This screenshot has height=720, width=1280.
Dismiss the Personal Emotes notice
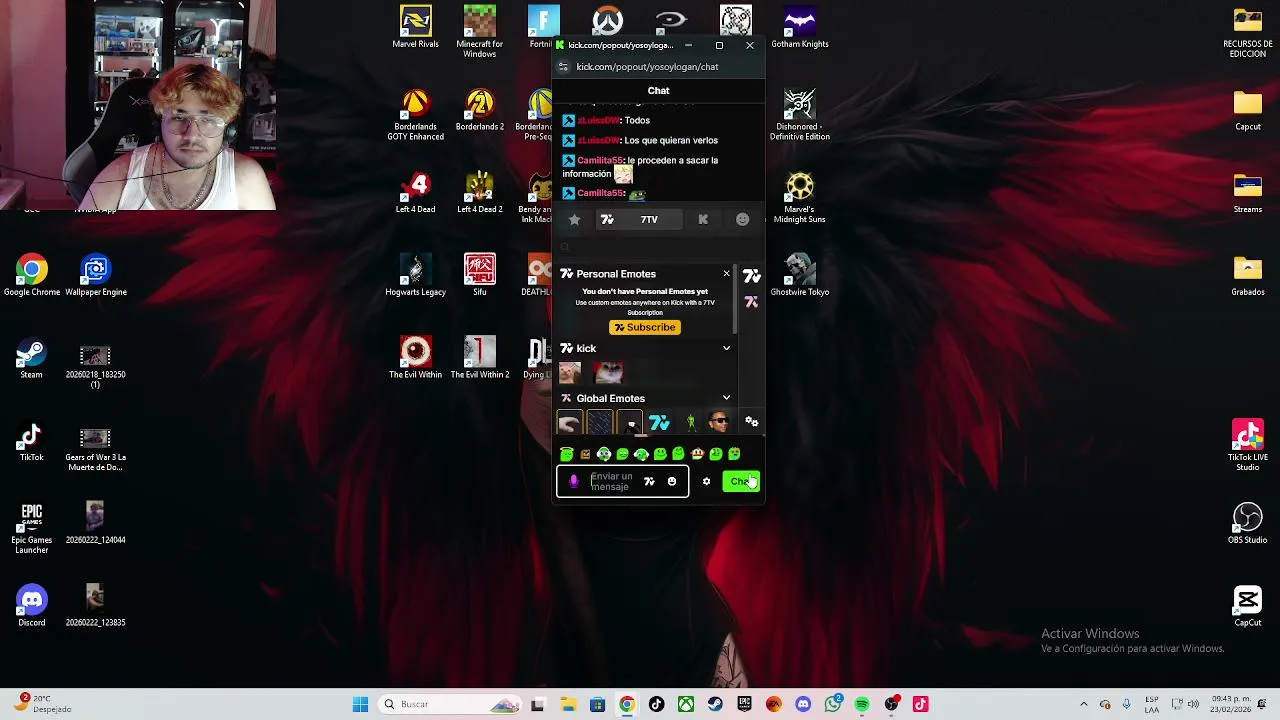(x=726, y=273)
